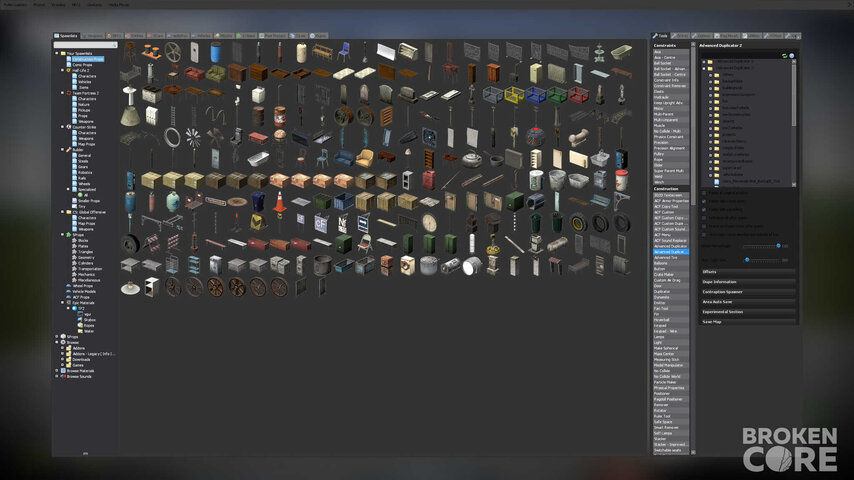Image resolution: width=854 pixels, height=480 pixels.
Task: Toggle Area copy constrained props checkbox
Action: [x=704, y=234]
